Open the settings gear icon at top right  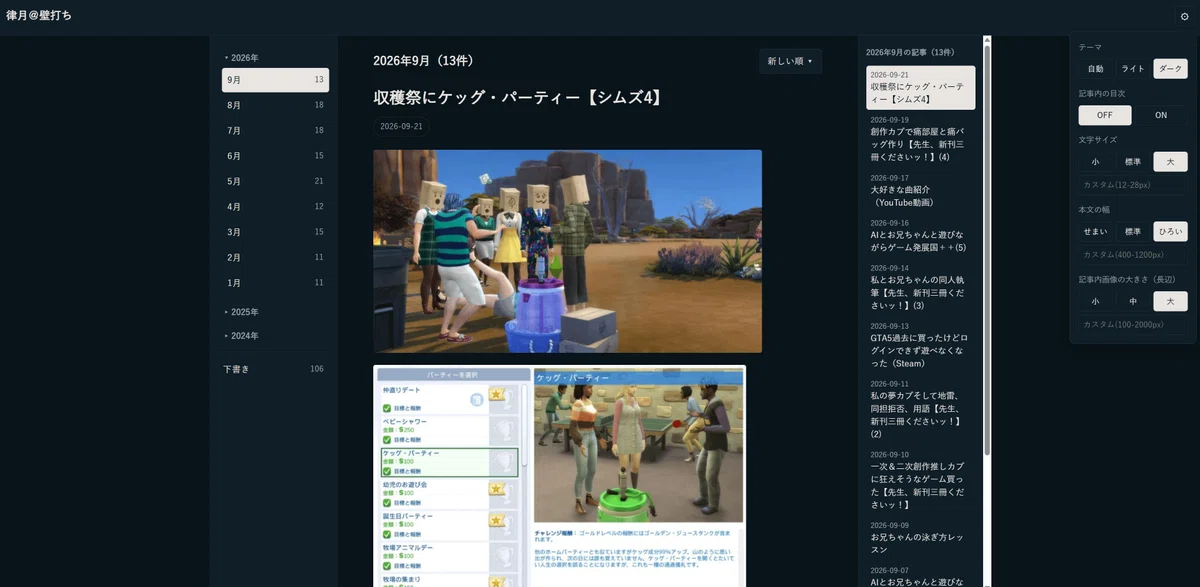point(1185,17)
